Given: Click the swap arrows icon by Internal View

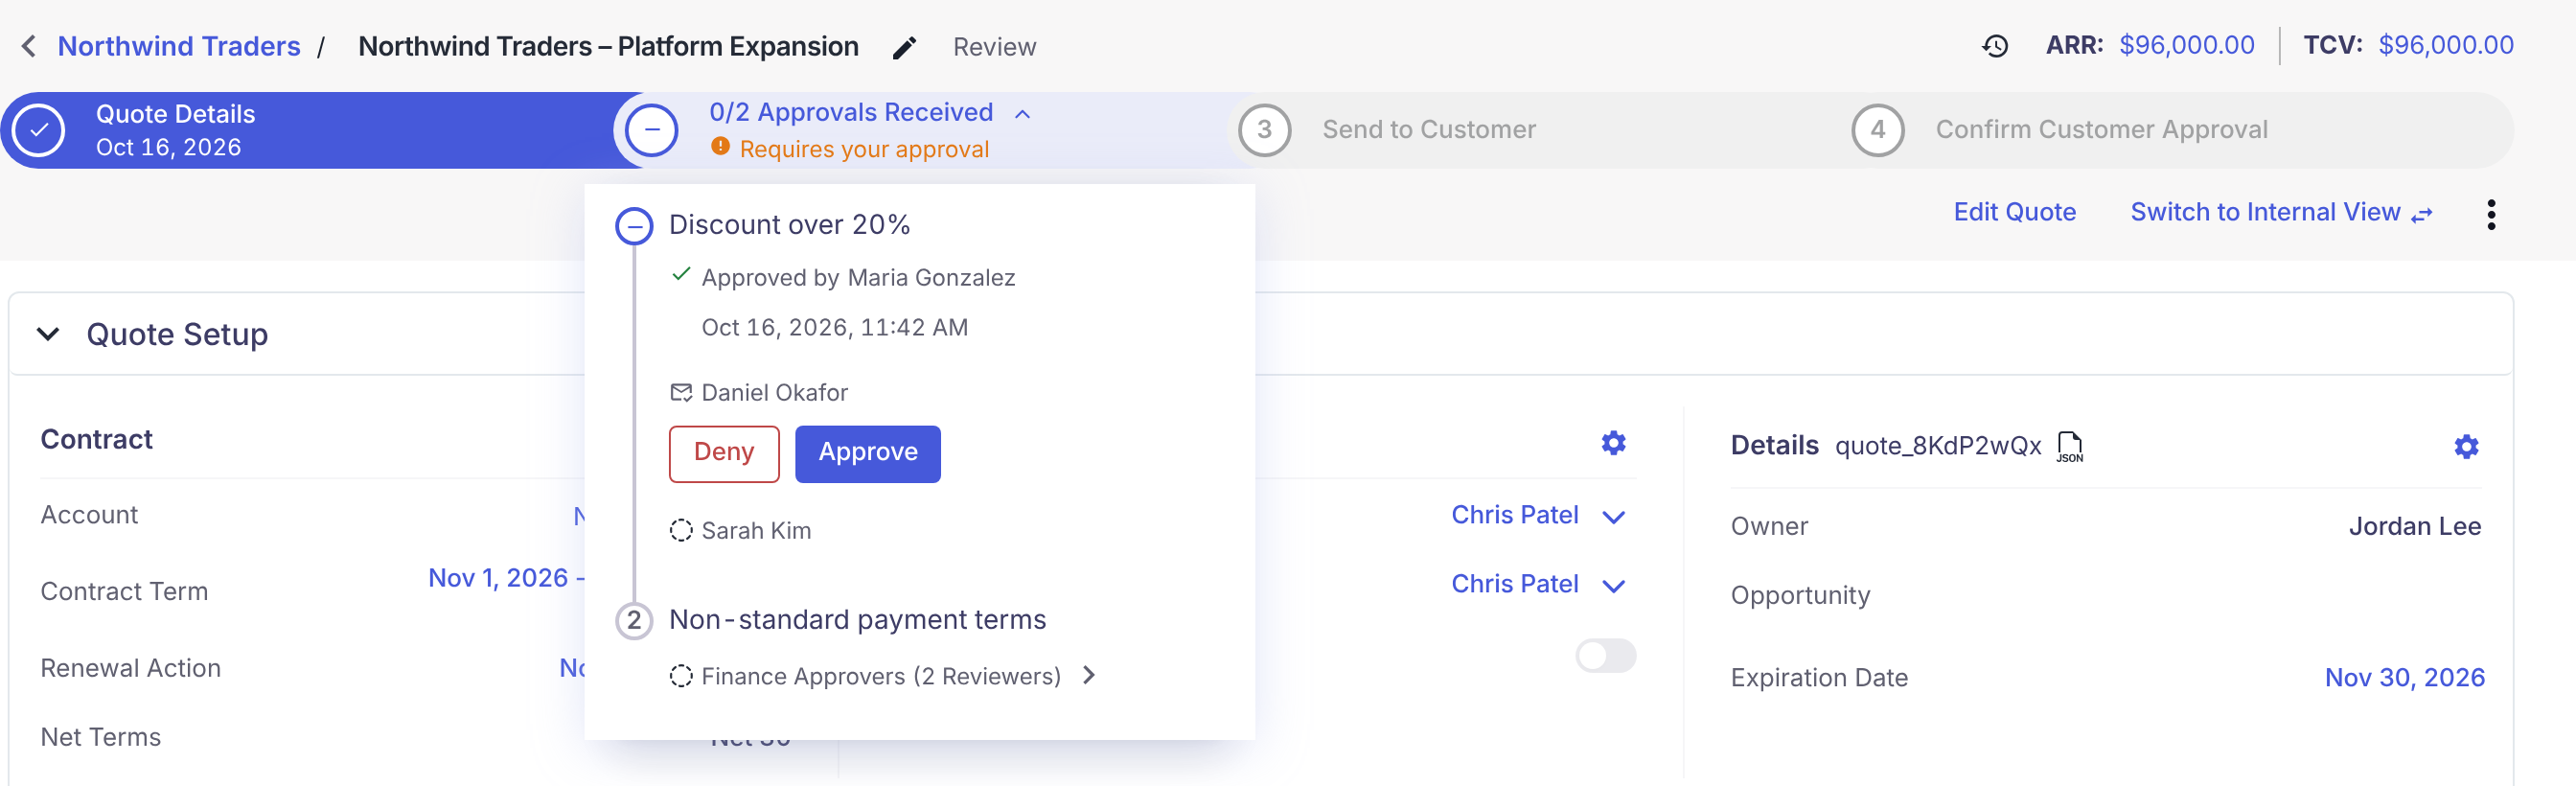Looking at the screenshot, I should pos(2422,214).
